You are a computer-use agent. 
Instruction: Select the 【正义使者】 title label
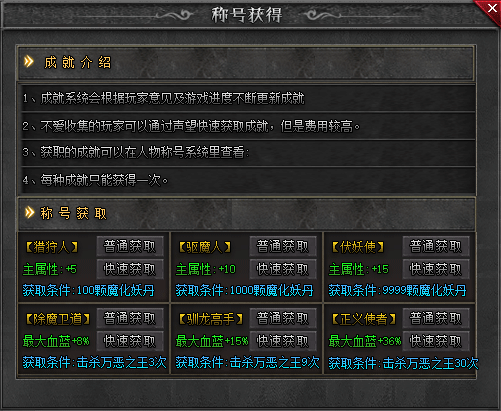point(364,319)
